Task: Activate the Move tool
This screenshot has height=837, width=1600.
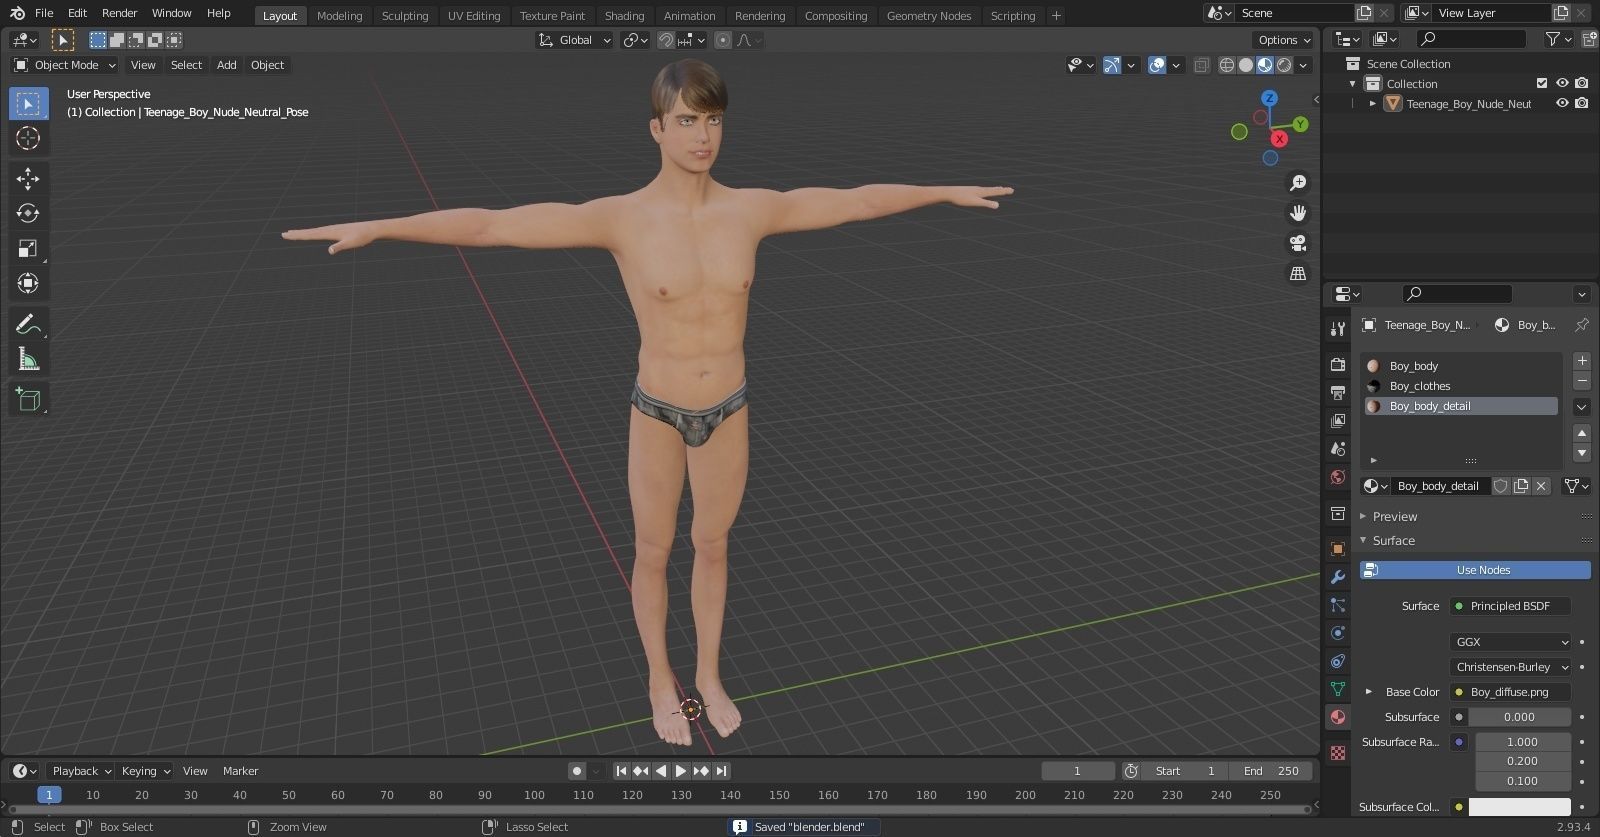Action: 28,179
